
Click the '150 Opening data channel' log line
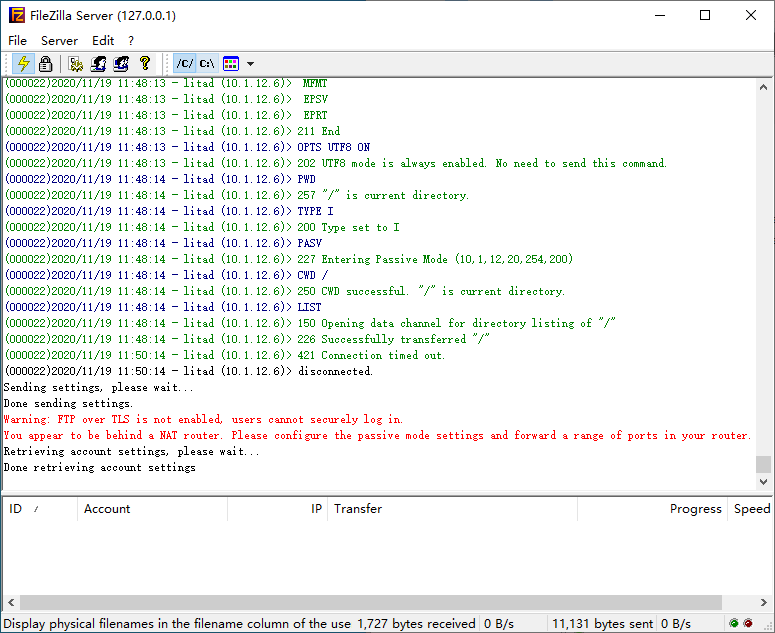pyautogui.click(x=310, y=323)
